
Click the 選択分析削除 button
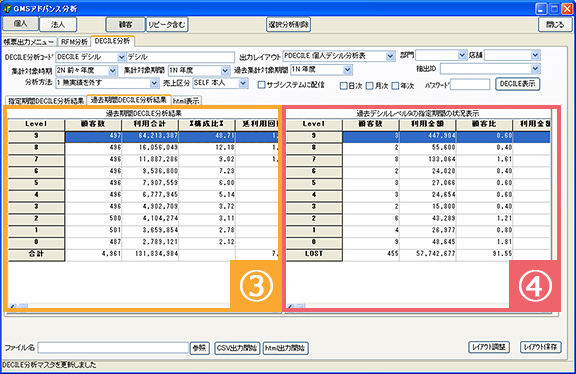click(x=289, y=24)
